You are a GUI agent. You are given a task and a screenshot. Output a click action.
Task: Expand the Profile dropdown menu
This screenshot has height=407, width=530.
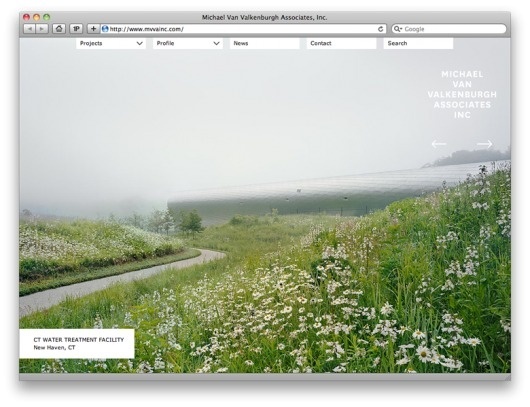click(188, 43)
